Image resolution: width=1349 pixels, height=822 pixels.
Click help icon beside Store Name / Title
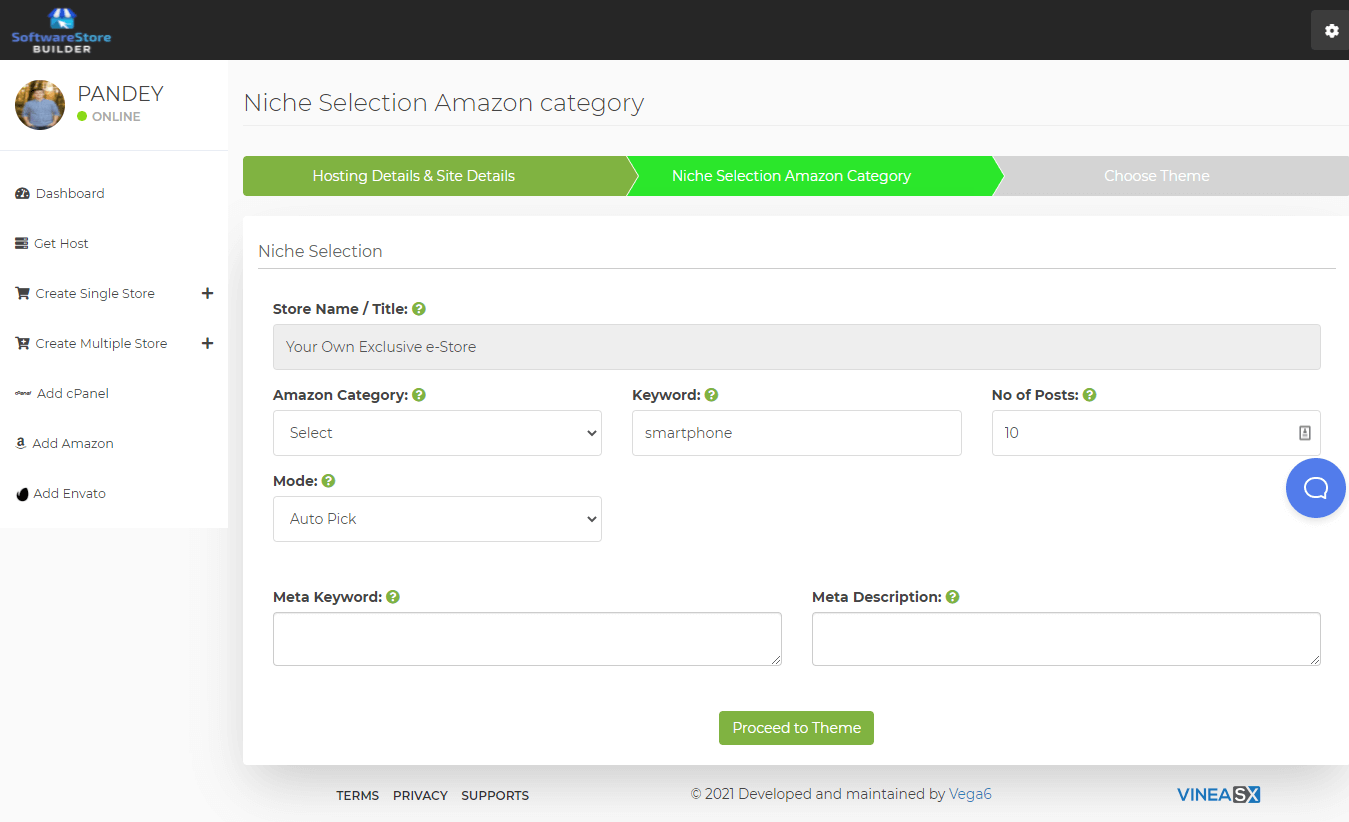419,309
